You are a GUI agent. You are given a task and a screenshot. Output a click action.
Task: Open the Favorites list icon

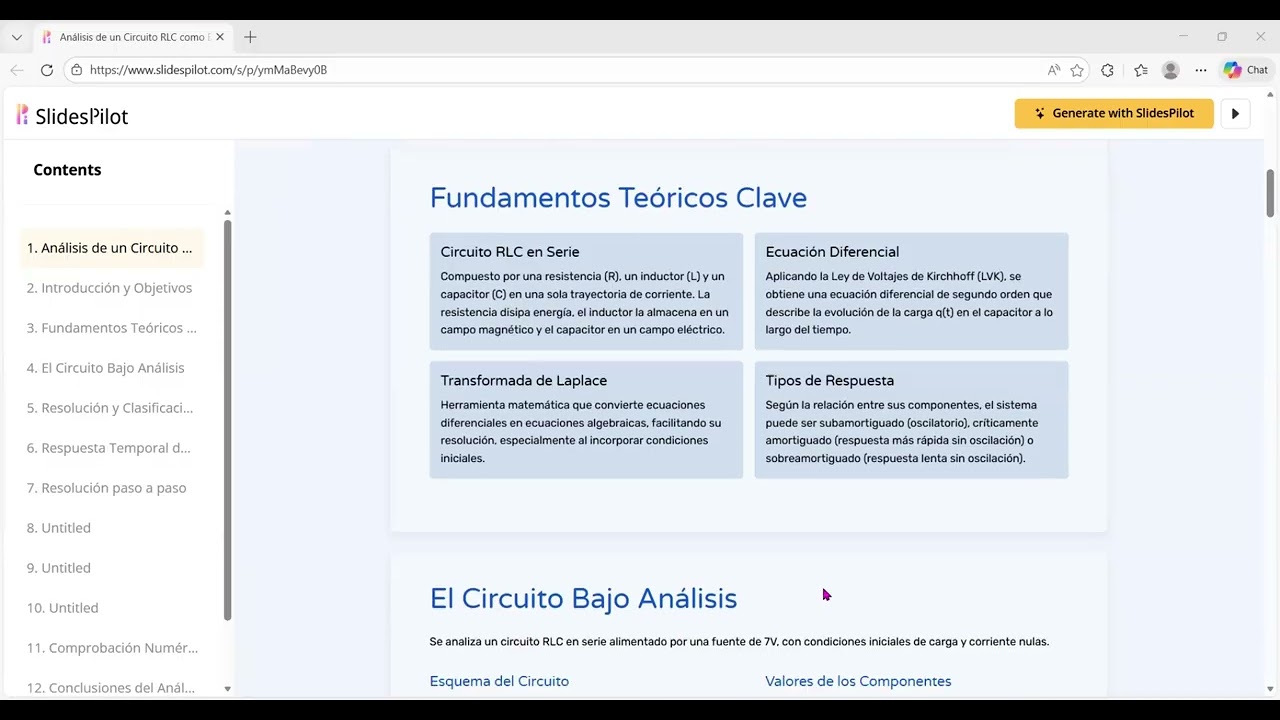(1141, 70)
